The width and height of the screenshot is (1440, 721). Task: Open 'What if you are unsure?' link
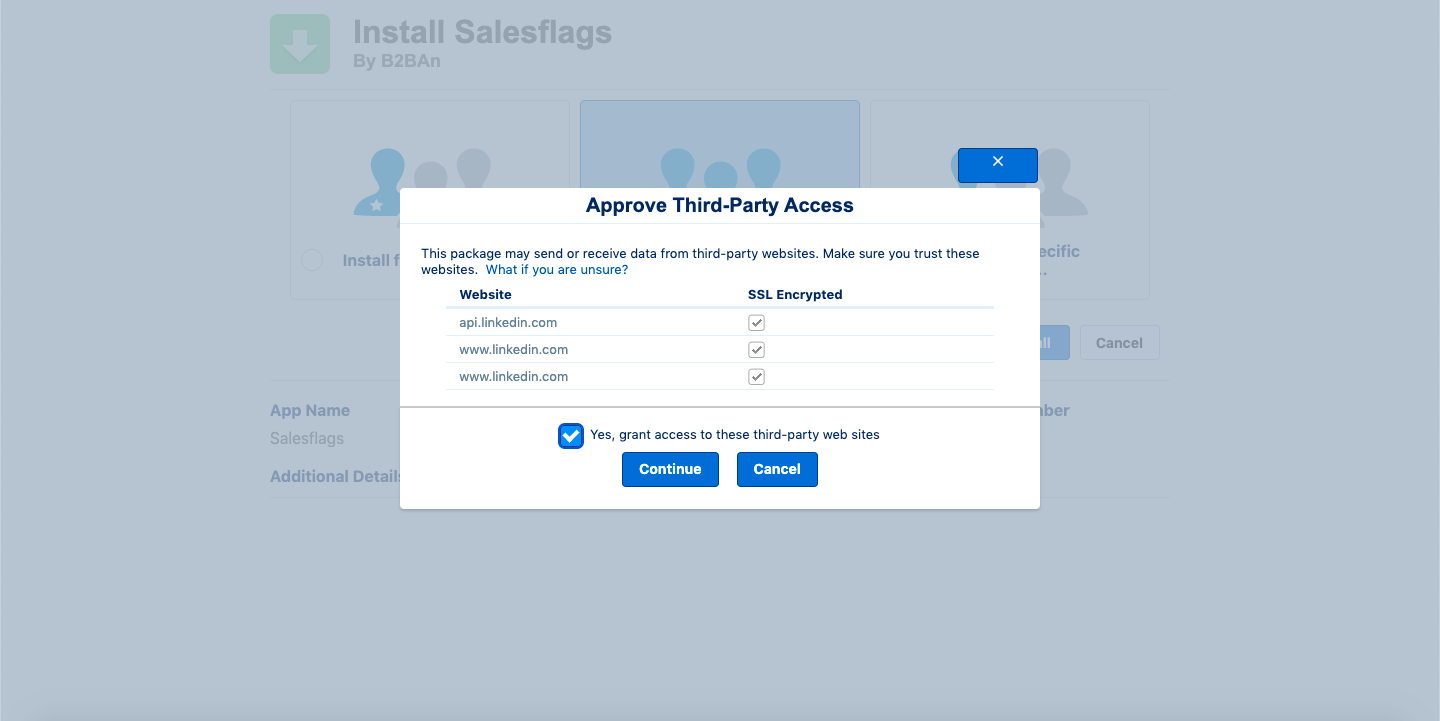point(557,270)
